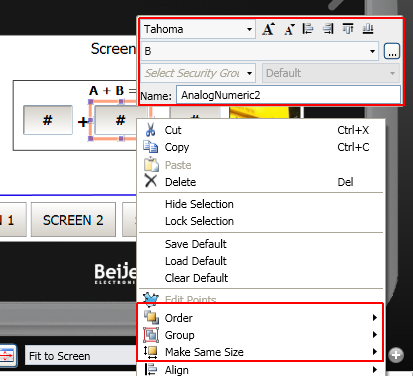413x376 pixels.
Task: Increase font size with large A icon
Action: click(x=268, y=29)
